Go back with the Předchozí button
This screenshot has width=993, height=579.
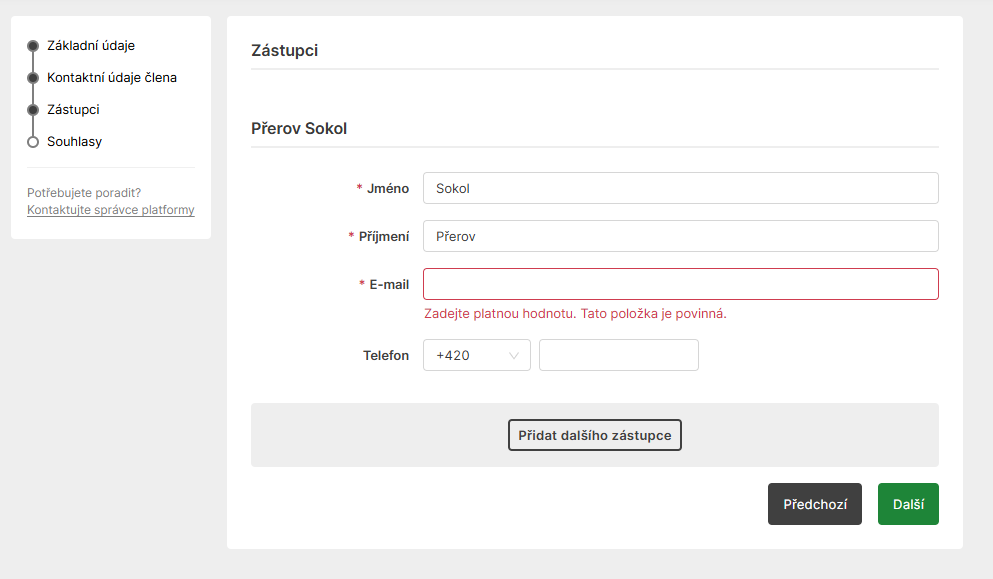click(x=814, y=504)
